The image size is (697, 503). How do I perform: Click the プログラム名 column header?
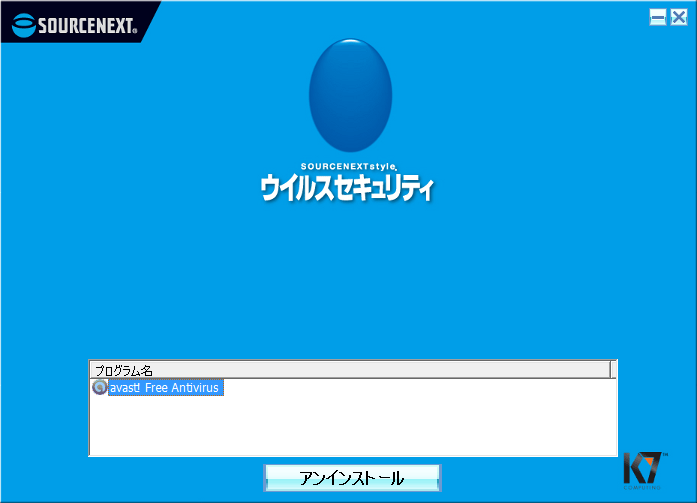click(350, 370)
